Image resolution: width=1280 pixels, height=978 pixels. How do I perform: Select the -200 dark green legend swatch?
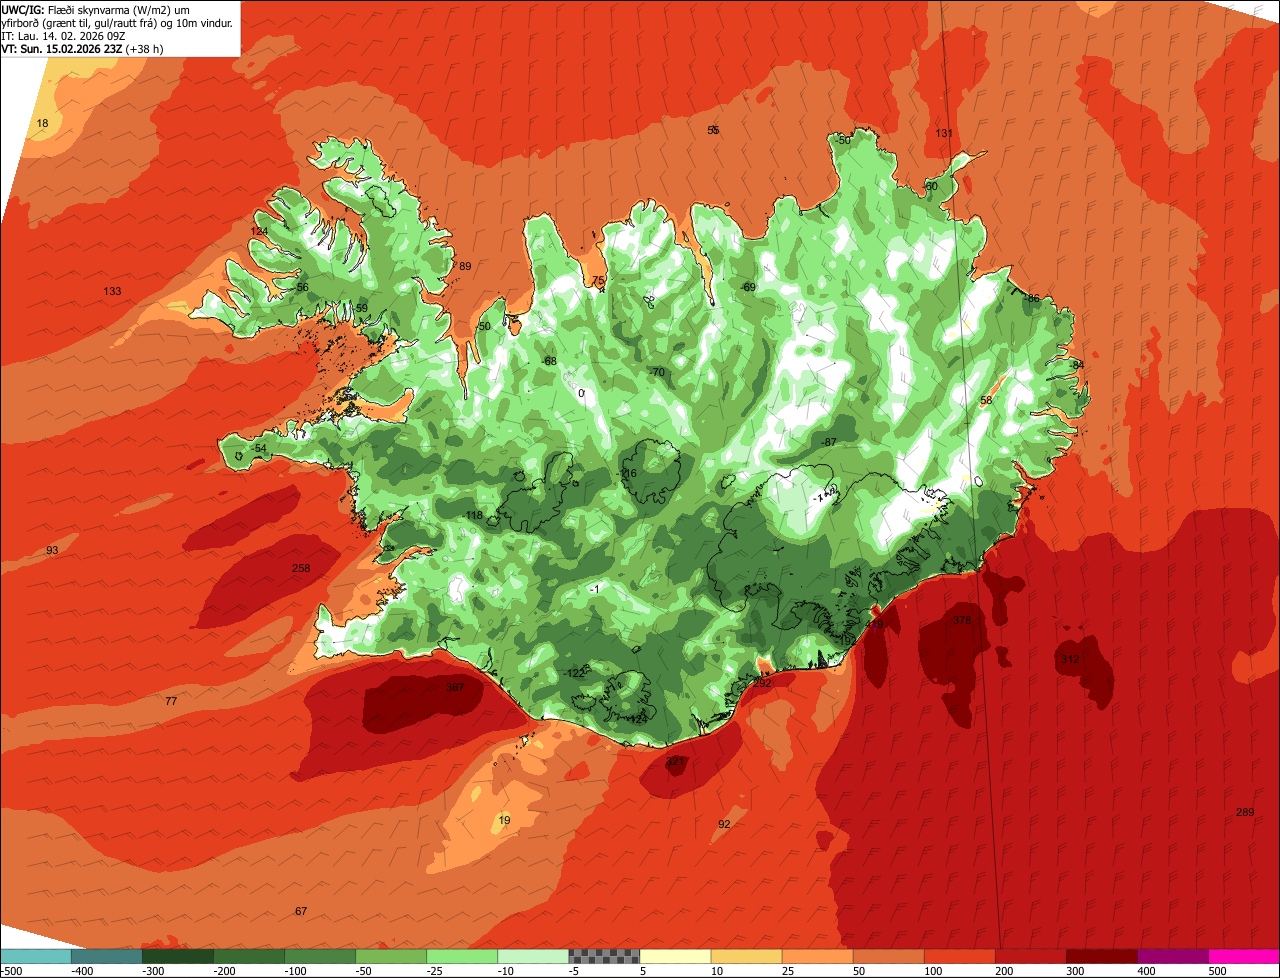click(249, 956)
